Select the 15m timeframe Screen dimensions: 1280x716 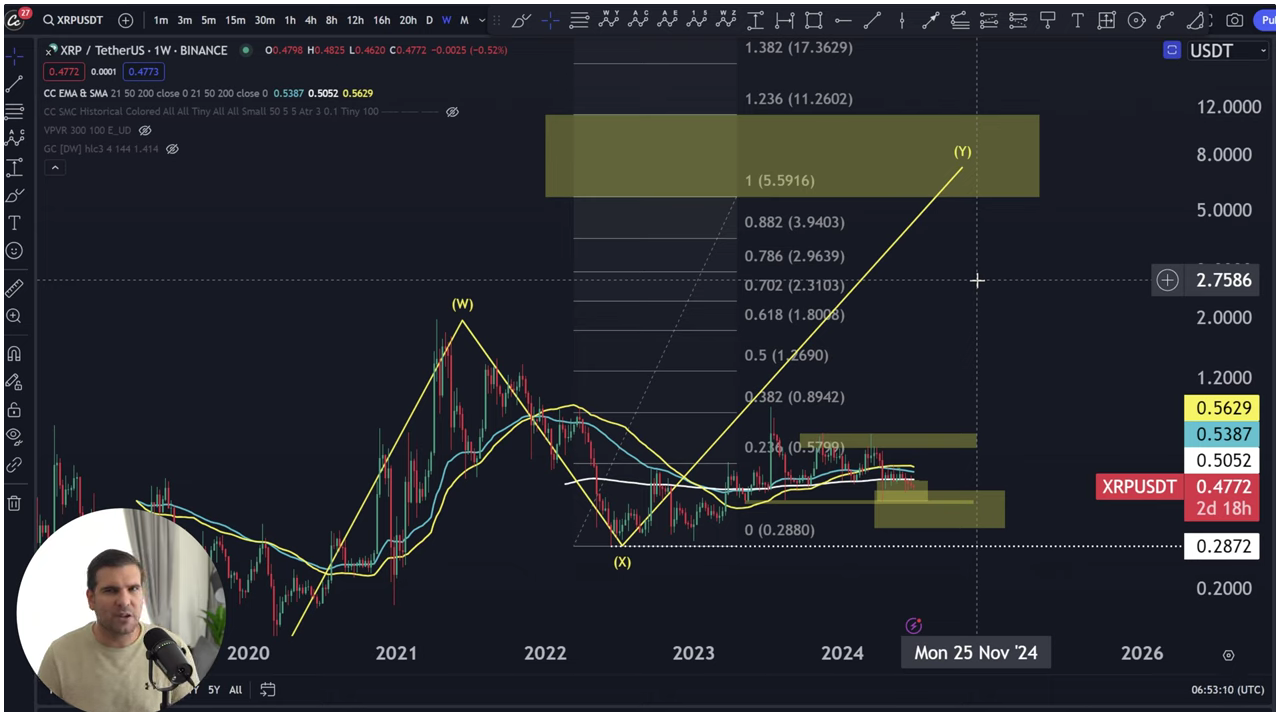(235, 20)
